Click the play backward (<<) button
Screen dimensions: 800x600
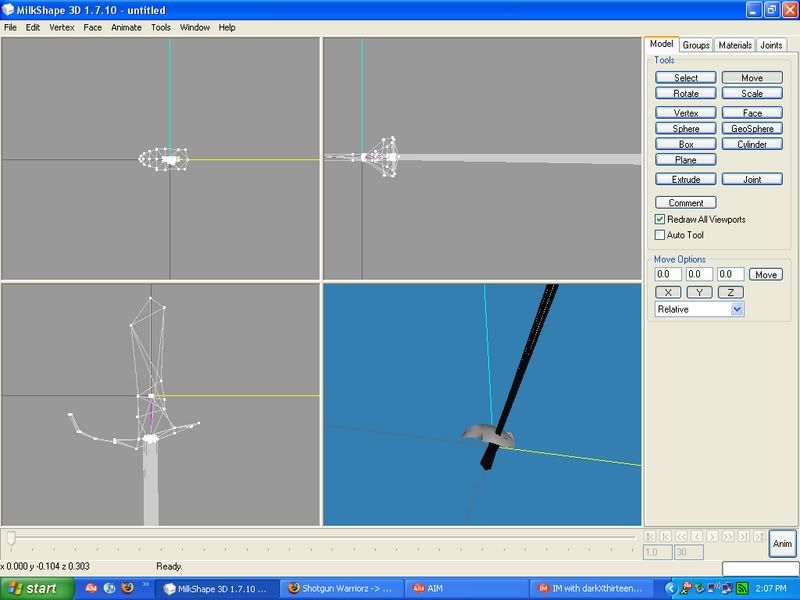(681, 536)
